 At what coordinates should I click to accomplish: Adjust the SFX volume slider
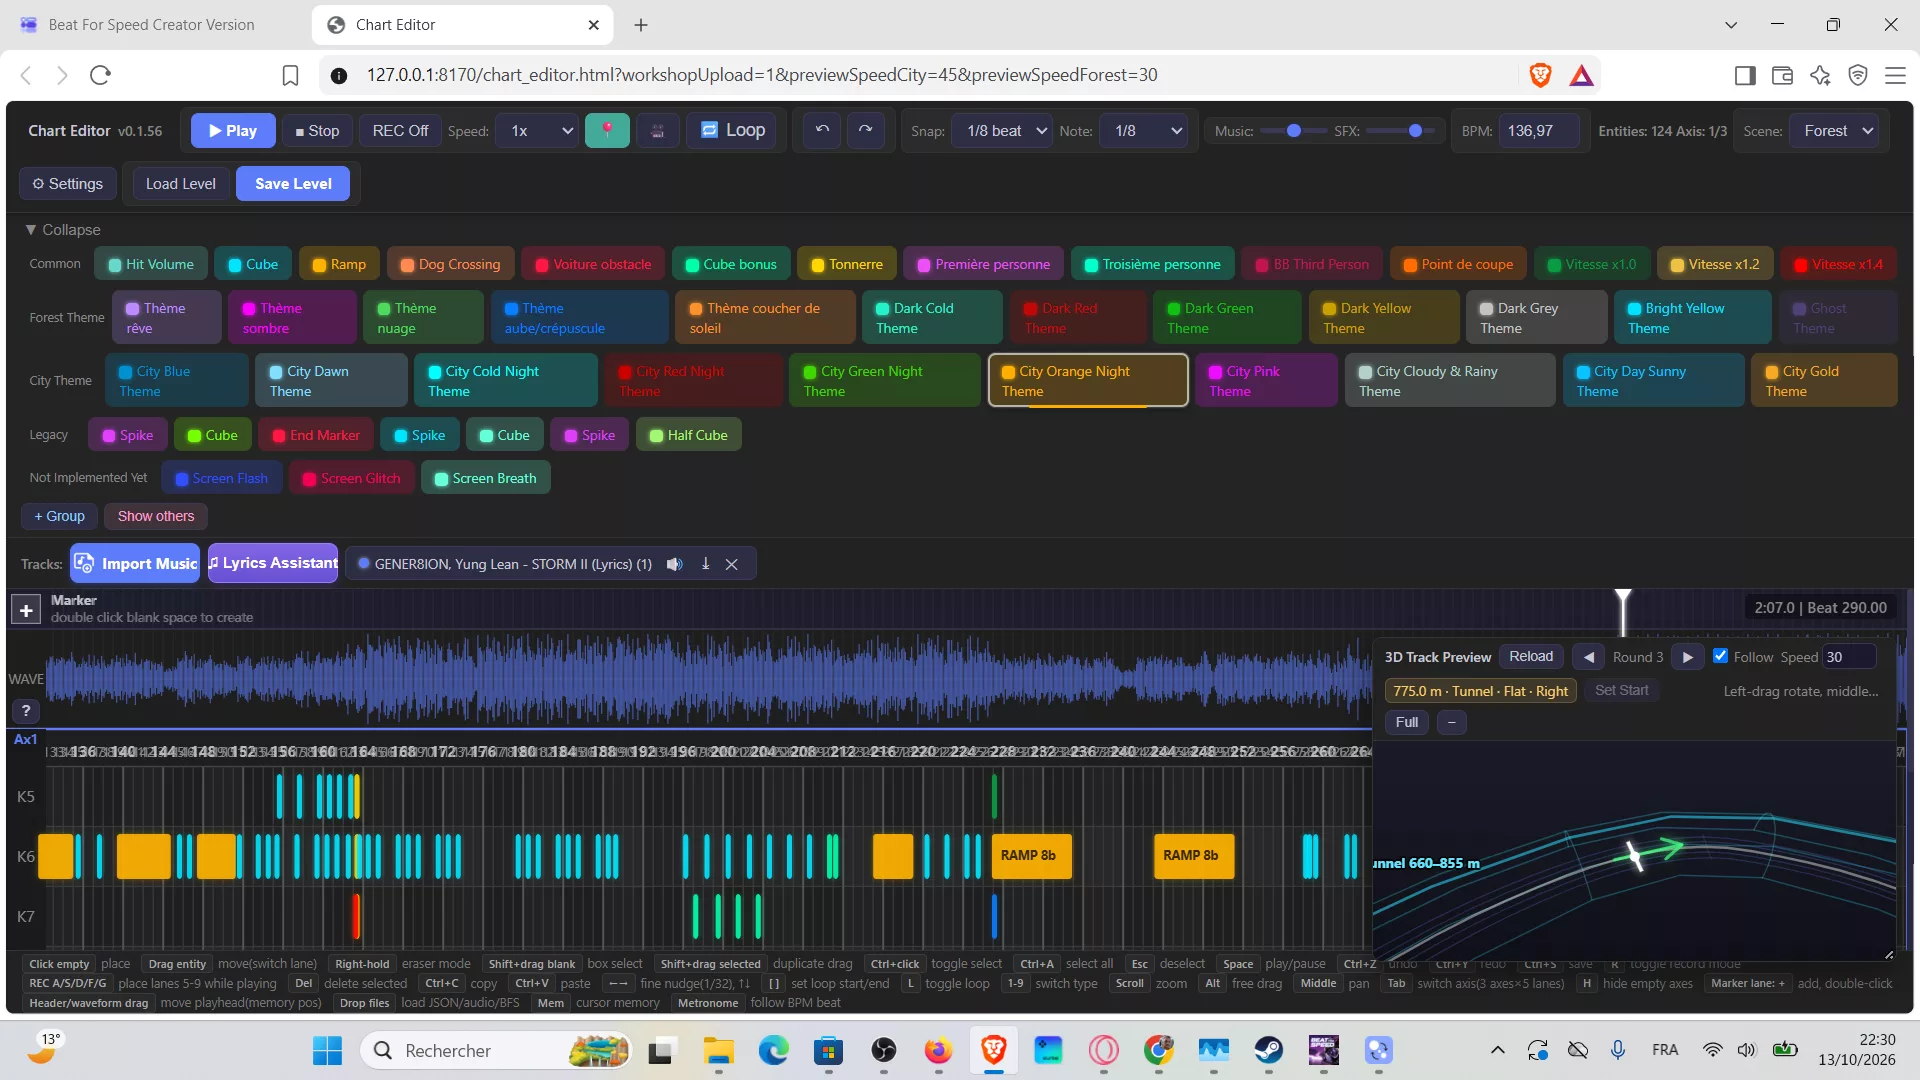pos(1400,130)
